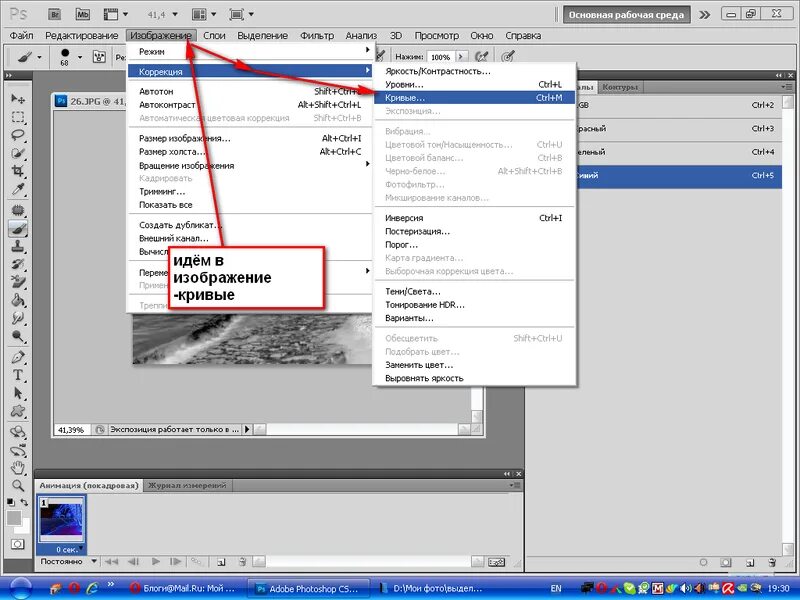Open Mini Bridge panel
This screenshot has height=600, width=800.
coord(83,14)
